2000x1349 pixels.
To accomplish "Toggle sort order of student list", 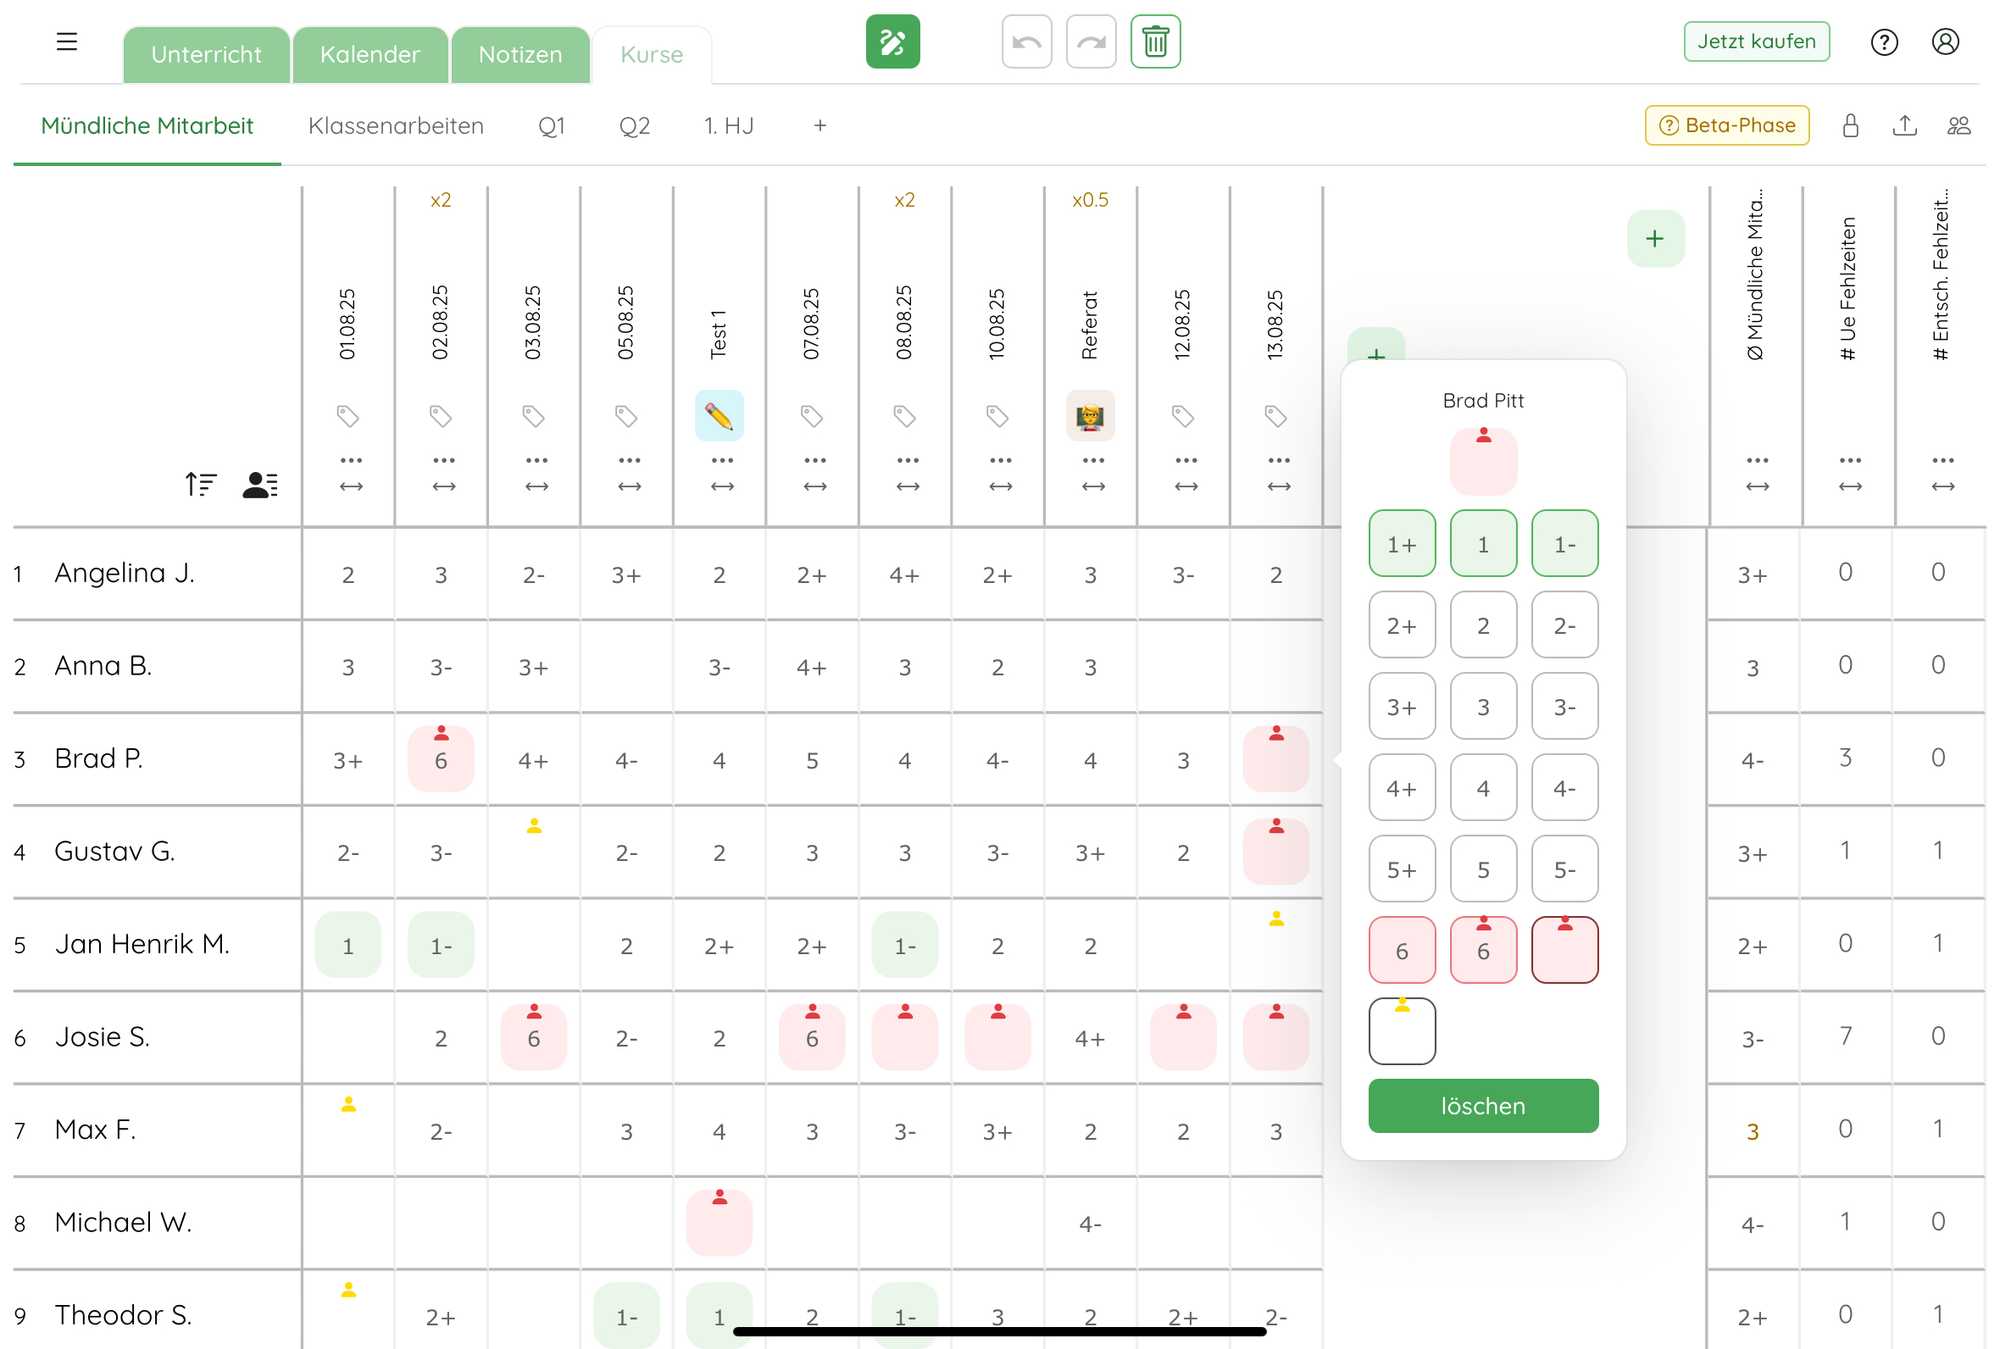I will [x=200, y=485].
